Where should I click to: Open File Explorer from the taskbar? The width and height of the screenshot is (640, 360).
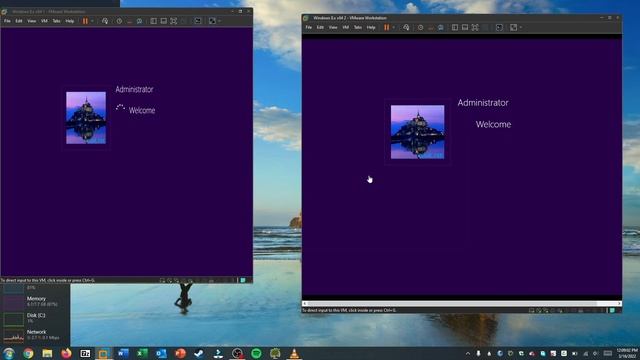[x=47, y=353]
